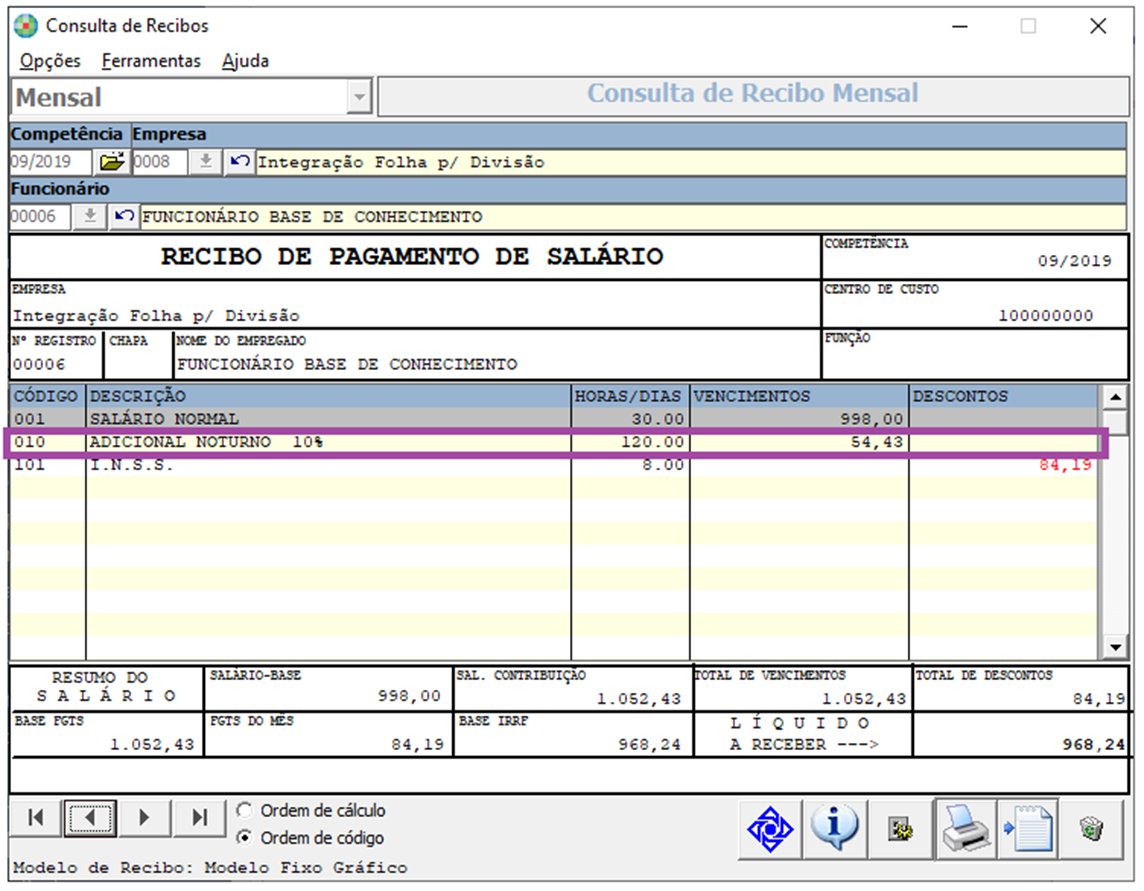Click the Integração Folha p/ Divisão company name field
The image size is (1144, 891).
690,162
